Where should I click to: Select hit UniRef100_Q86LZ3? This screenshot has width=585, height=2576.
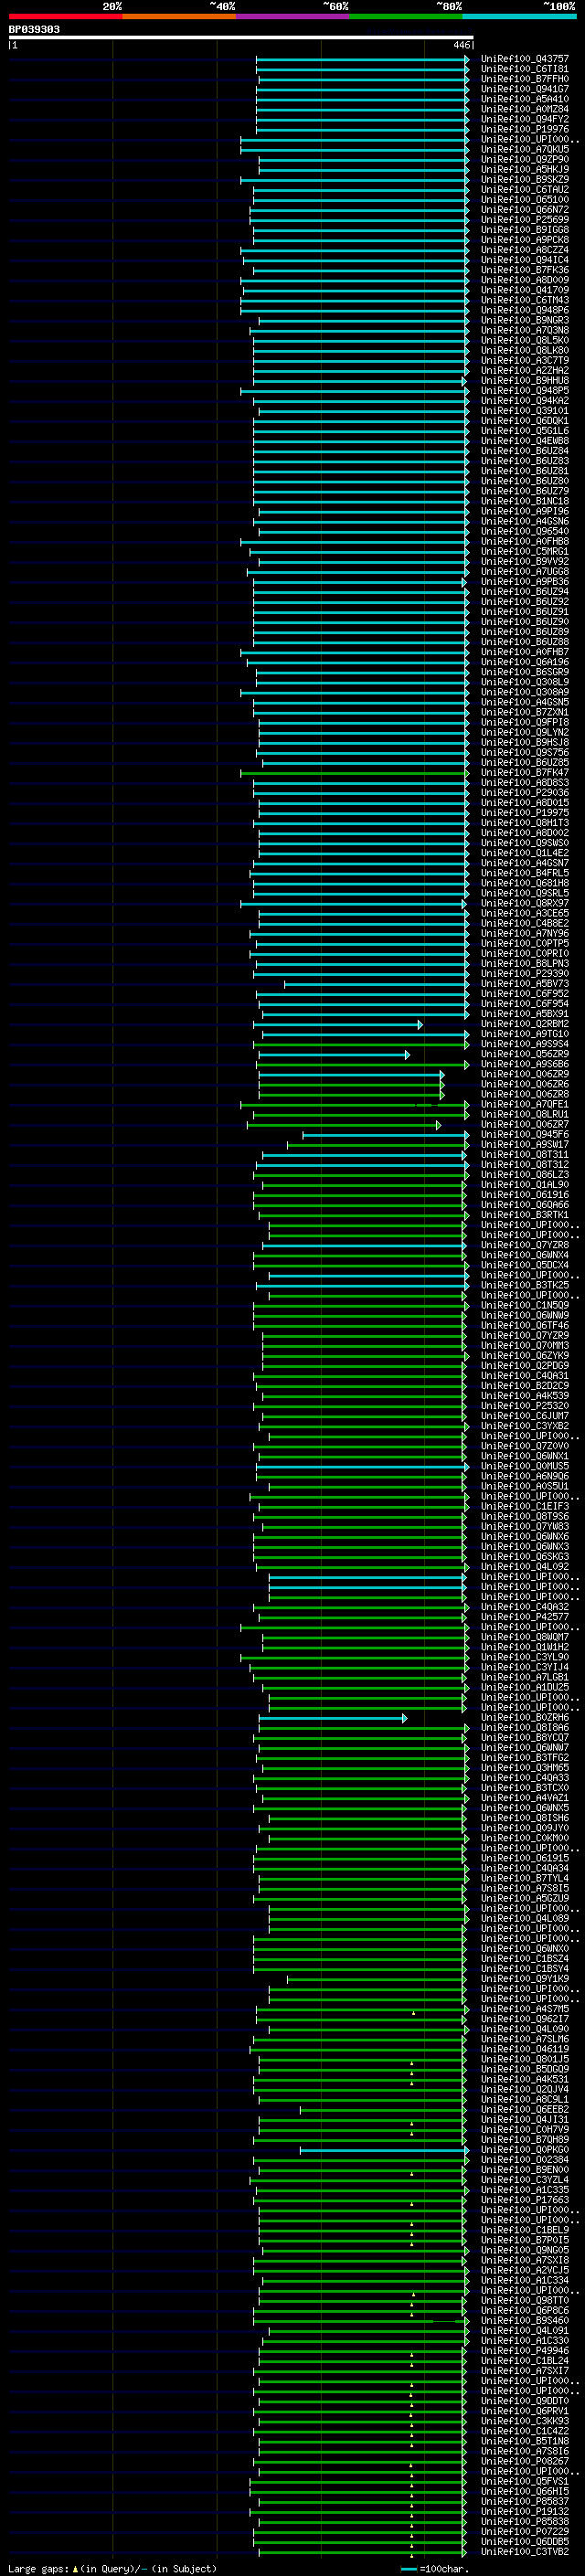(525, 1175)
